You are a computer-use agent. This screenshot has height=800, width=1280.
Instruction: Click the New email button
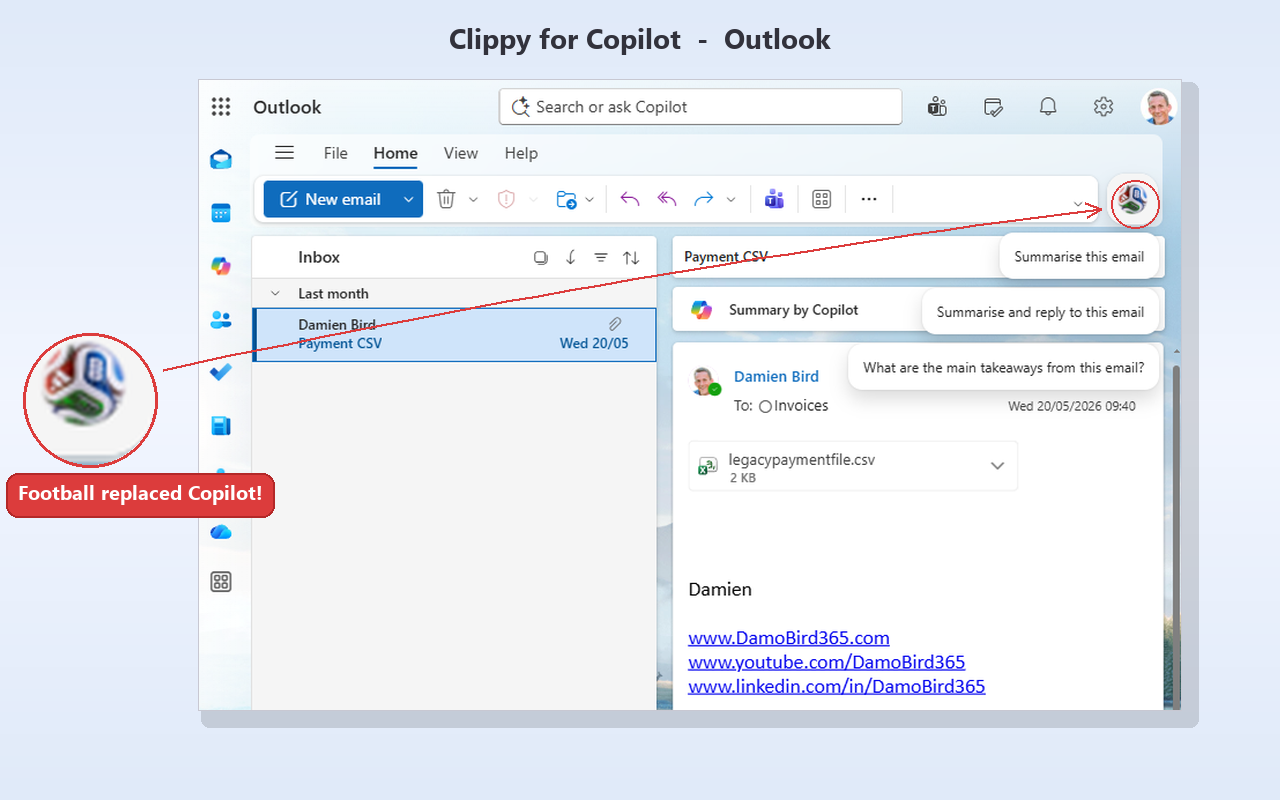[x=331, y=199]
